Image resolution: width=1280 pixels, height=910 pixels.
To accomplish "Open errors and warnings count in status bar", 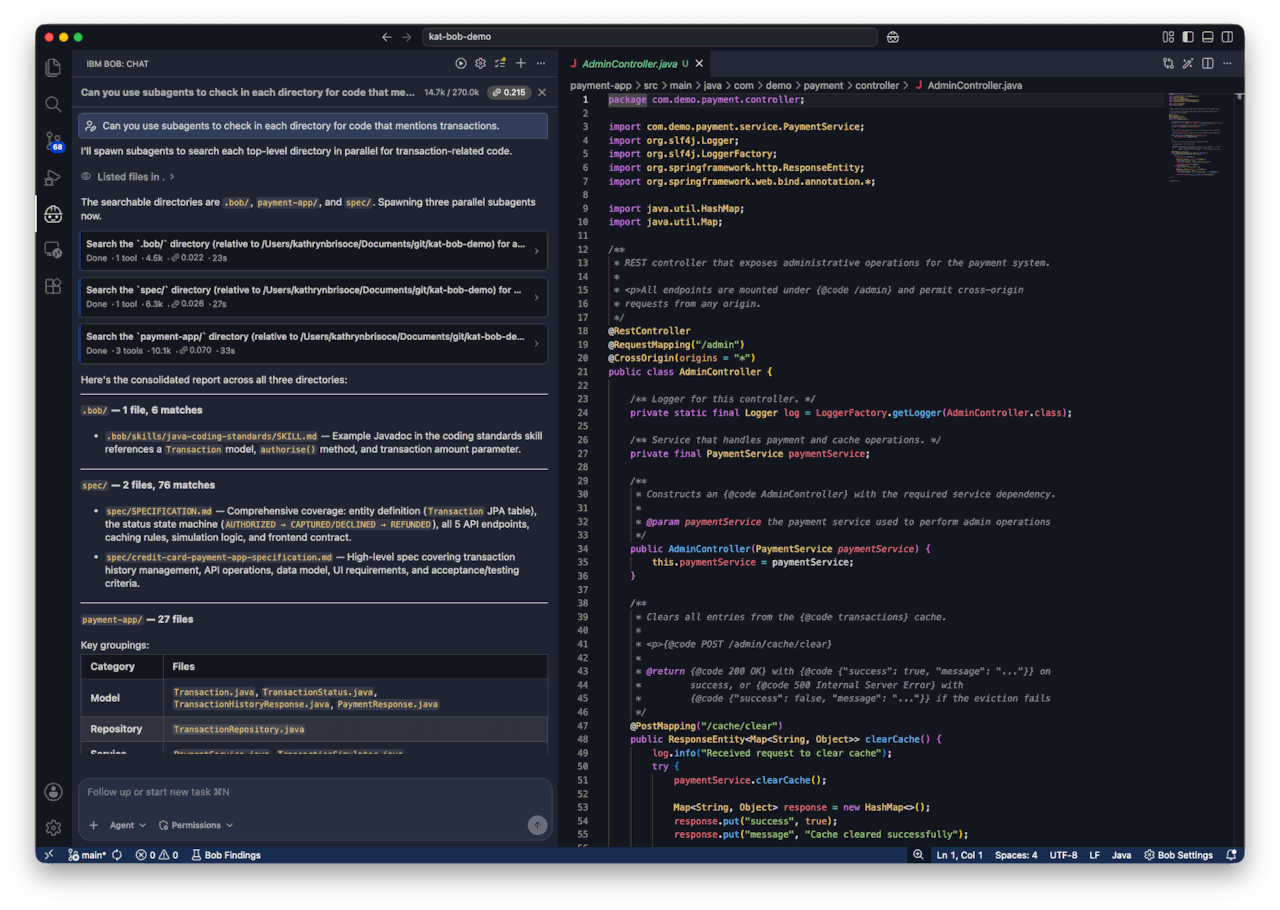I will point(157,855).
